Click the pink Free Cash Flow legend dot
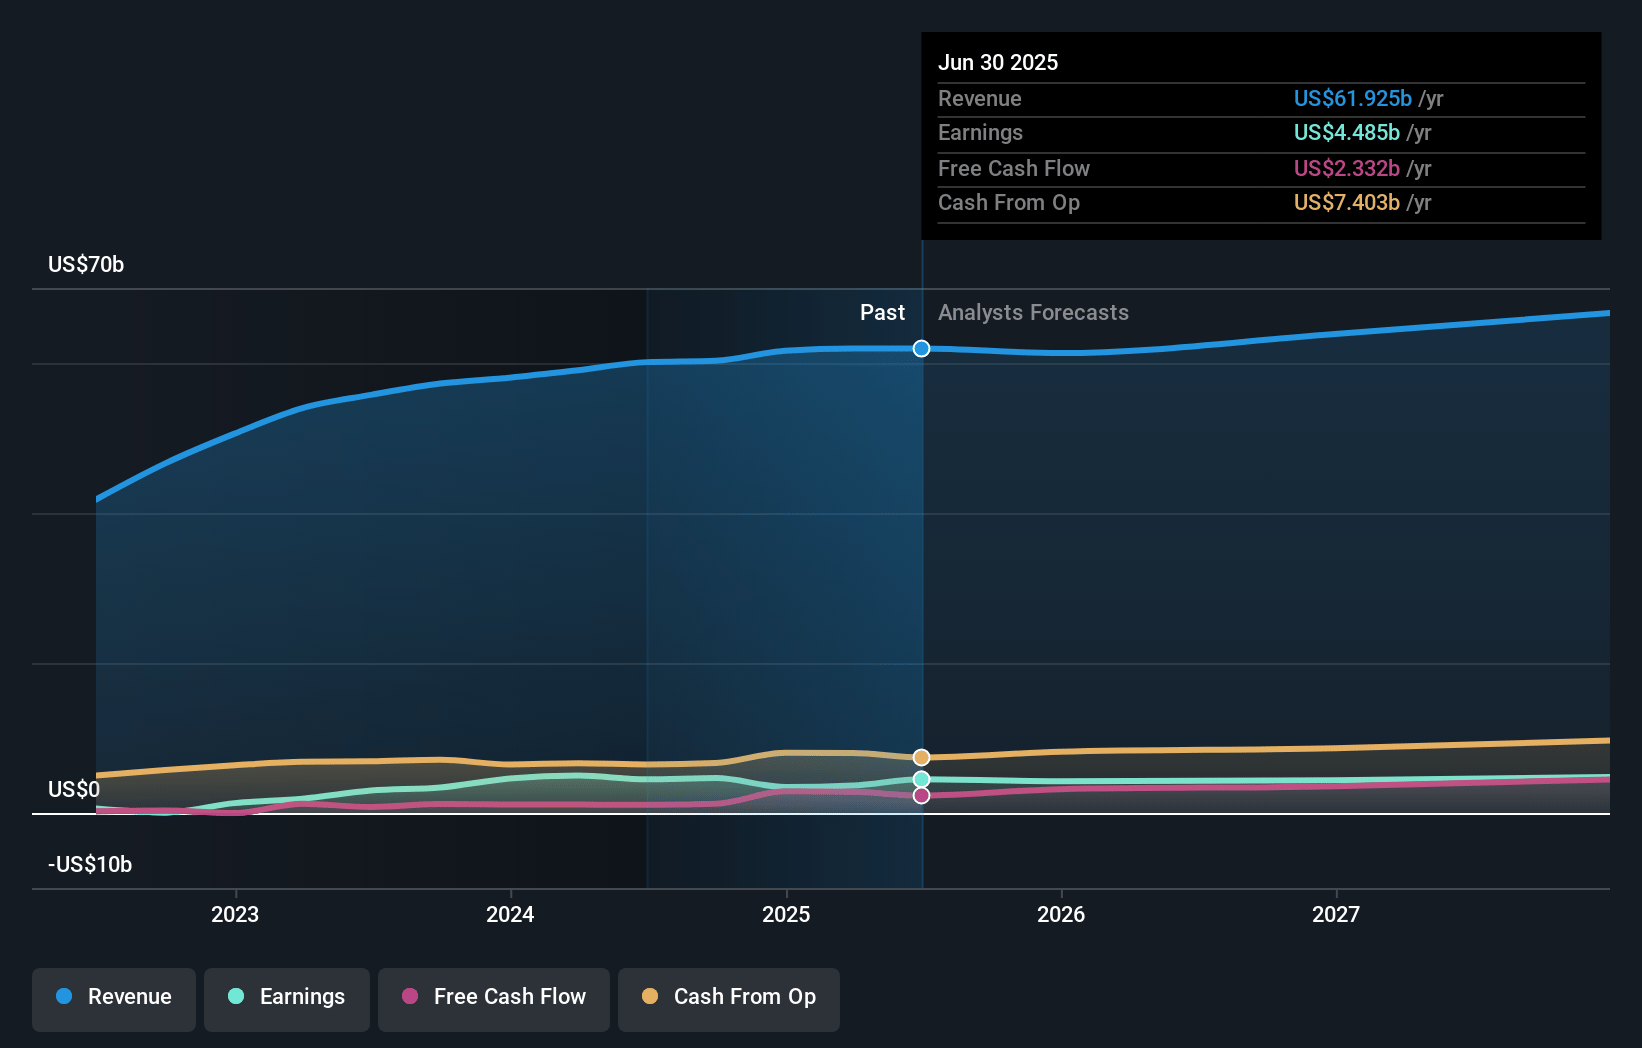The image size is (1642, 1048). pos(410,996)
